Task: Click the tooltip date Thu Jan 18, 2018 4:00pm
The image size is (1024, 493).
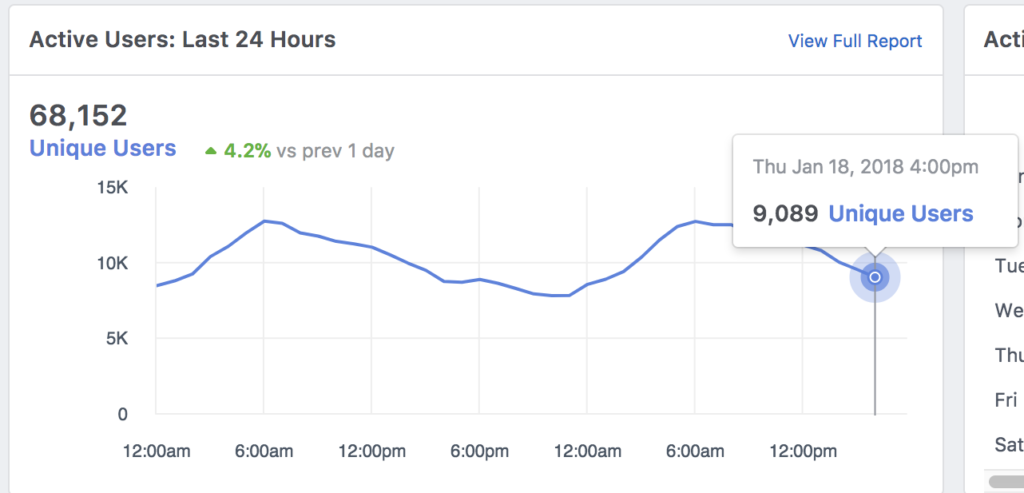Action: click(865, 167)
